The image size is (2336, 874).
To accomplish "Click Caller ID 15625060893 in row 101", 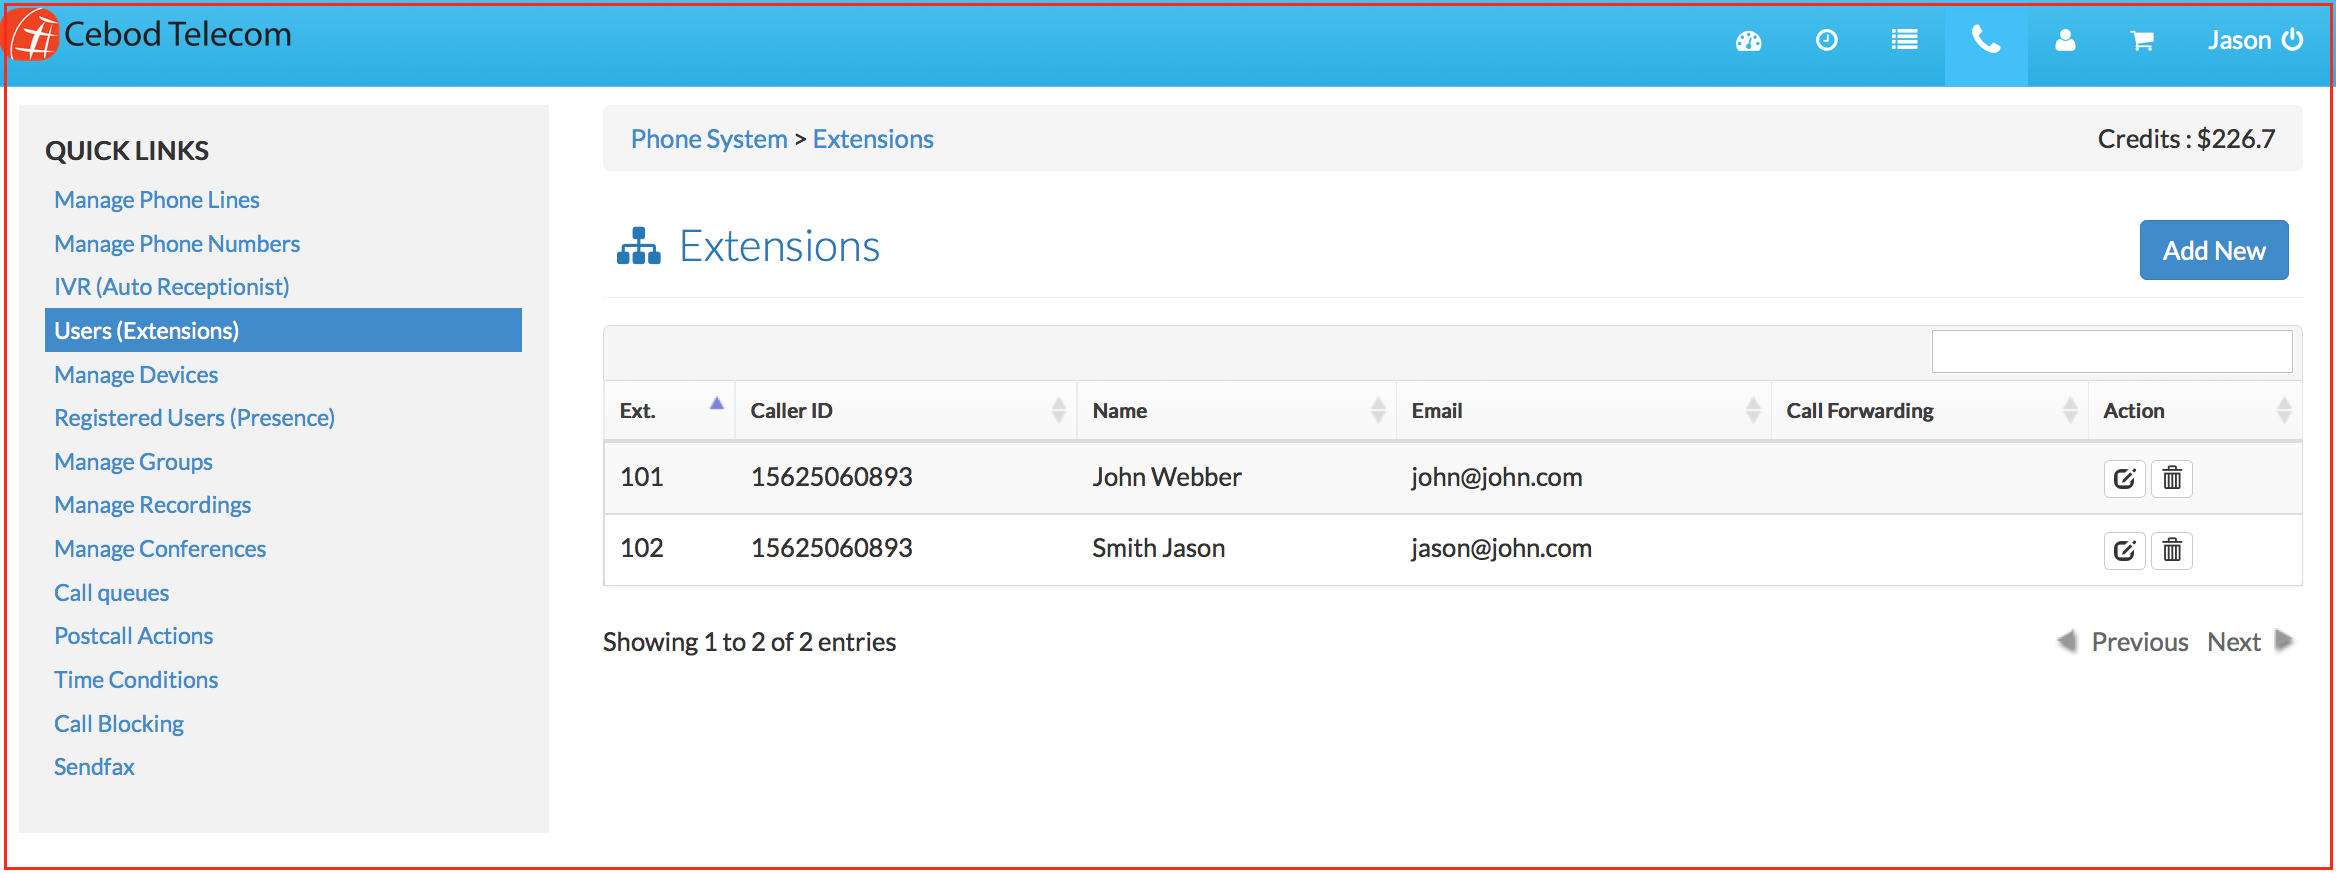I will tap(832, 477).
